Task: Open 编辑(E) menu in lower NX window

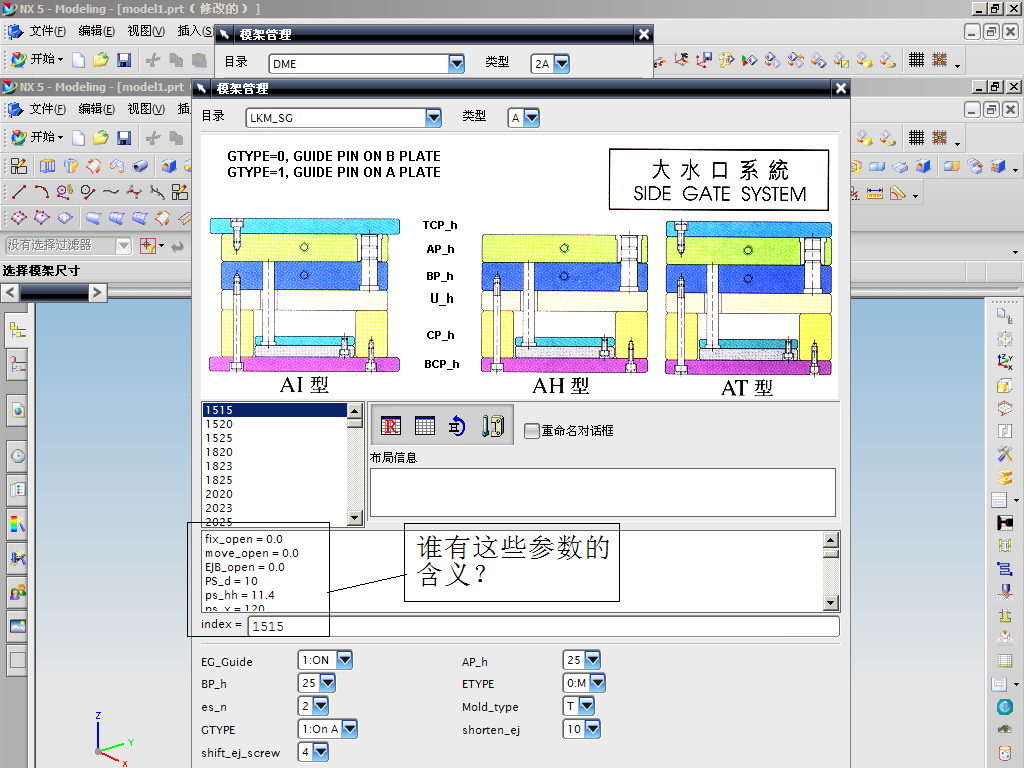Action: pyautogui.click(x=96, y=109)
